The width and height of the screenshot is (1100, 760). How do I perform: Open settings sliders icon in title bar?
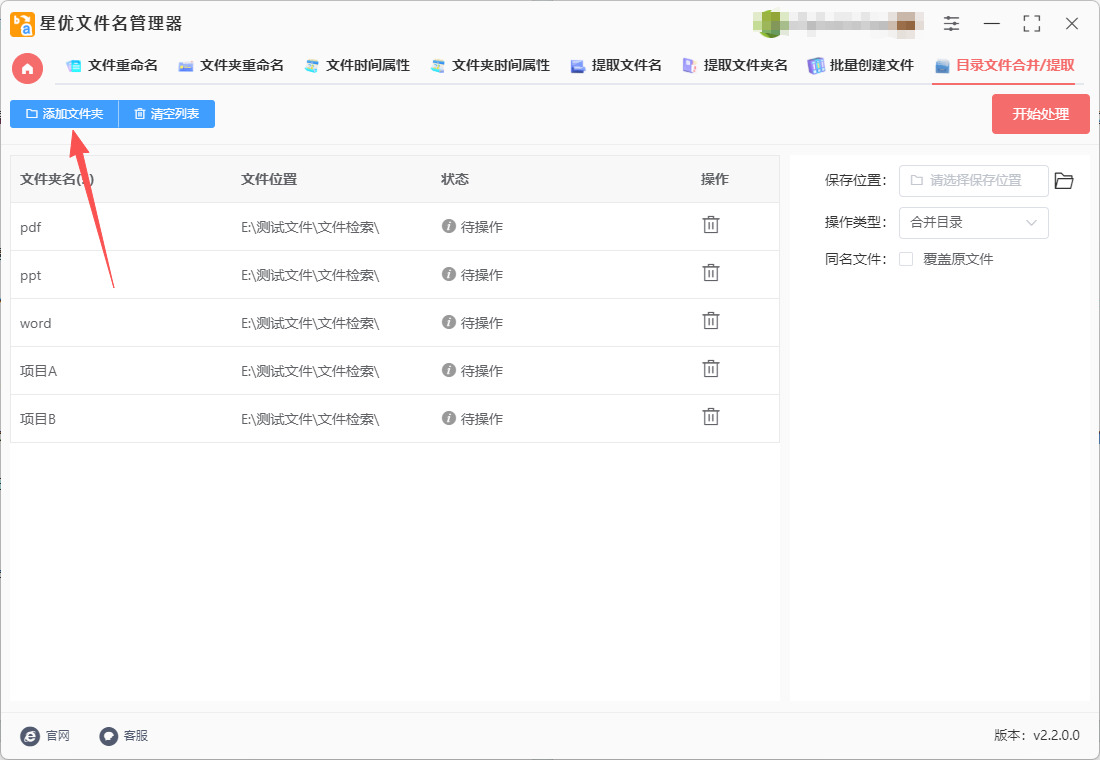(951, 23)
